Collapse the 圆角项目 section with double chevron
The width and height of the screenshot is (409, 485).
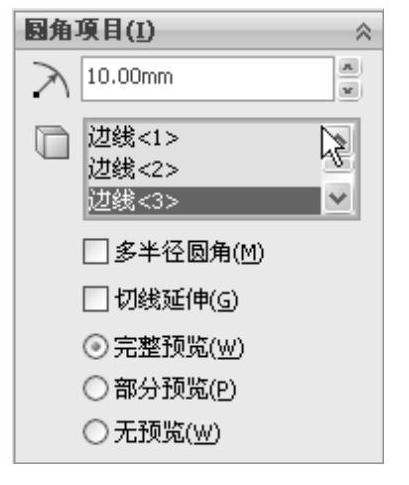363,31
